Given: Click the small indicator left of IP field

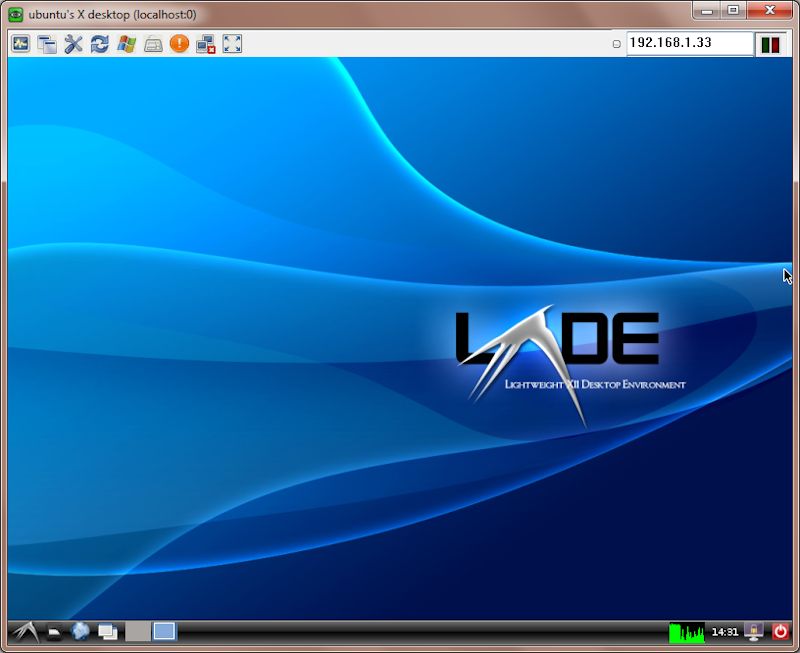Looking at the screenshot, I should pos(616,44).
